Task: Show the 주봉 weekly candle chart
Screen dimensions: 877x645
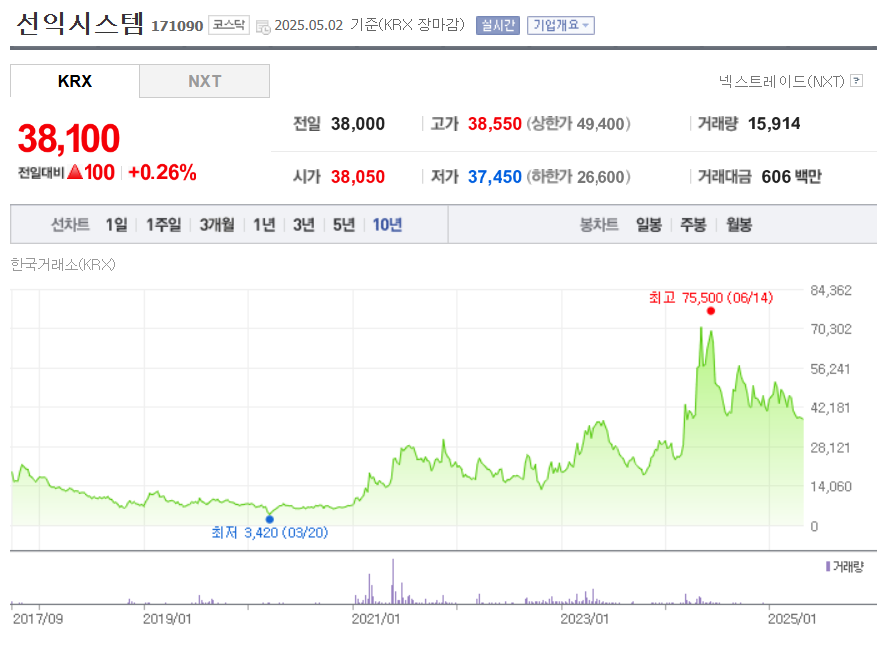Action: (x=693, y=225)
